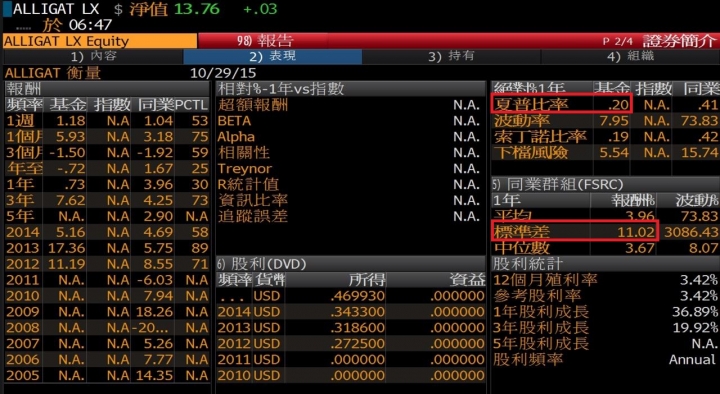The height and width of the screenshot is (394, 720).
Task: Click the 相對%-1年vs指數 header
Action: [x=281, y=89]
